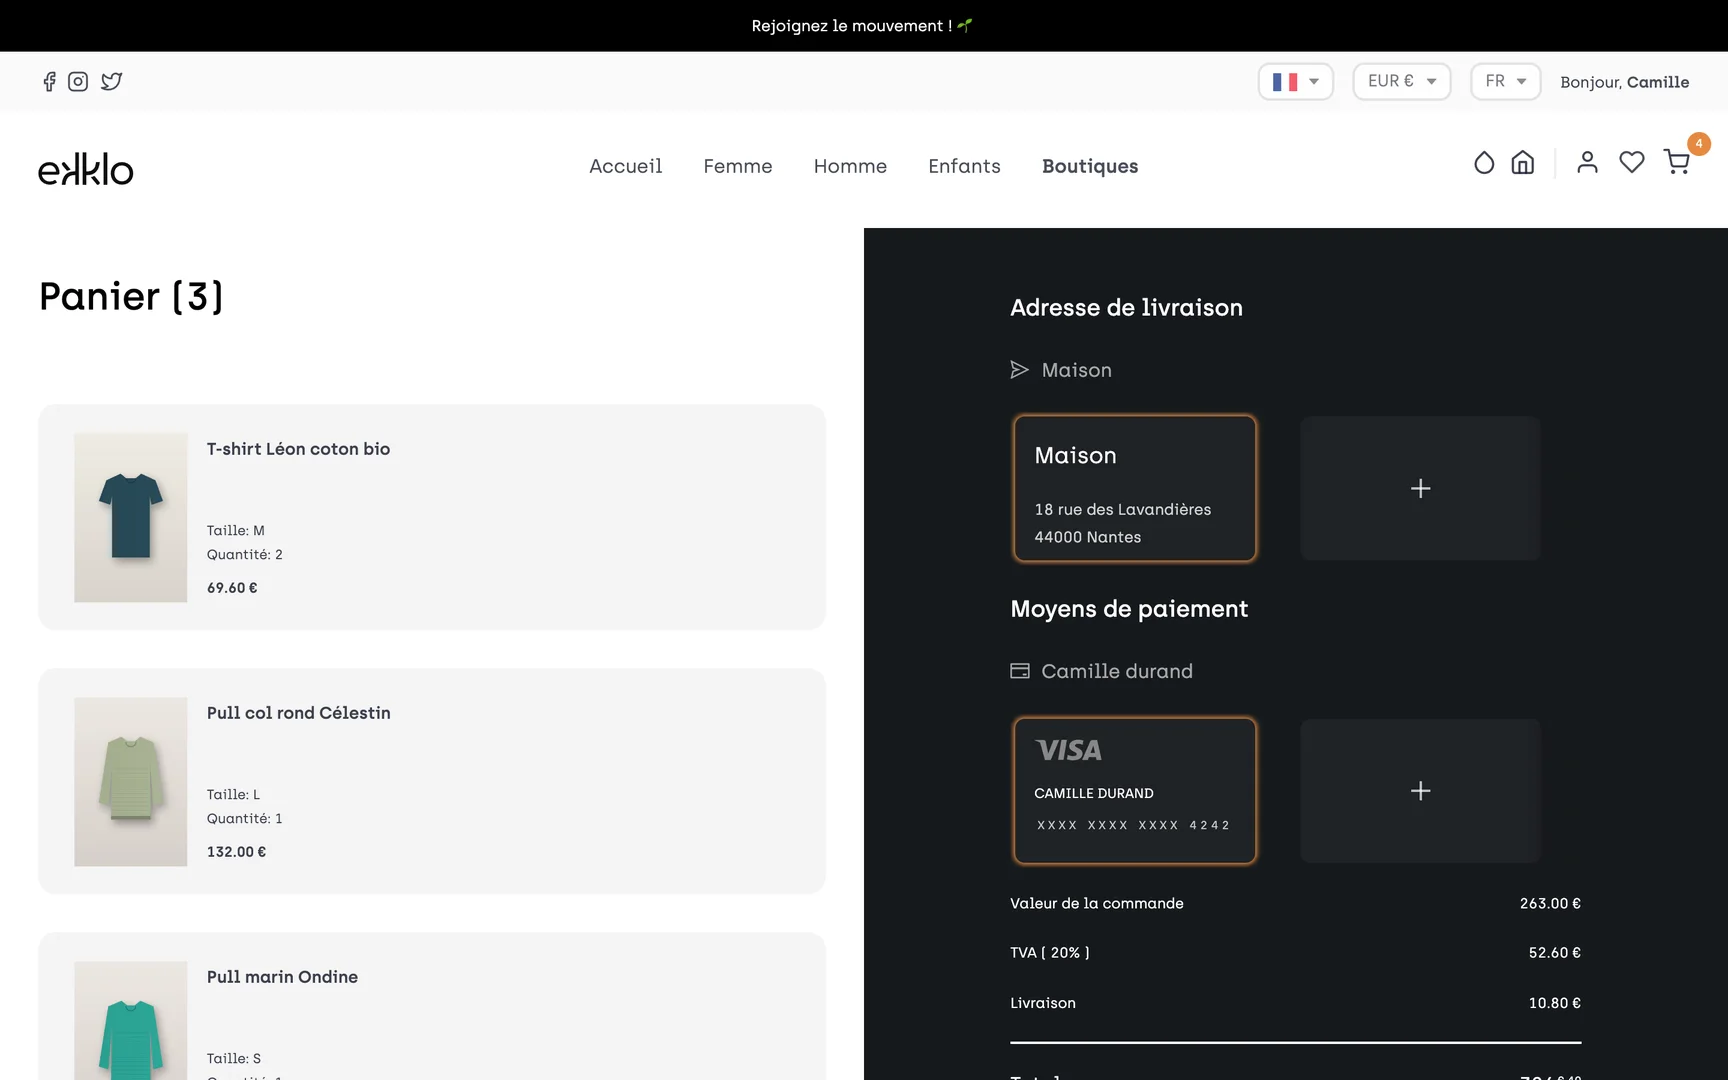The image size is (1728, 1080).
Task: Click the paper plane icon beside Maison
Action: (x=1019, y=370)
